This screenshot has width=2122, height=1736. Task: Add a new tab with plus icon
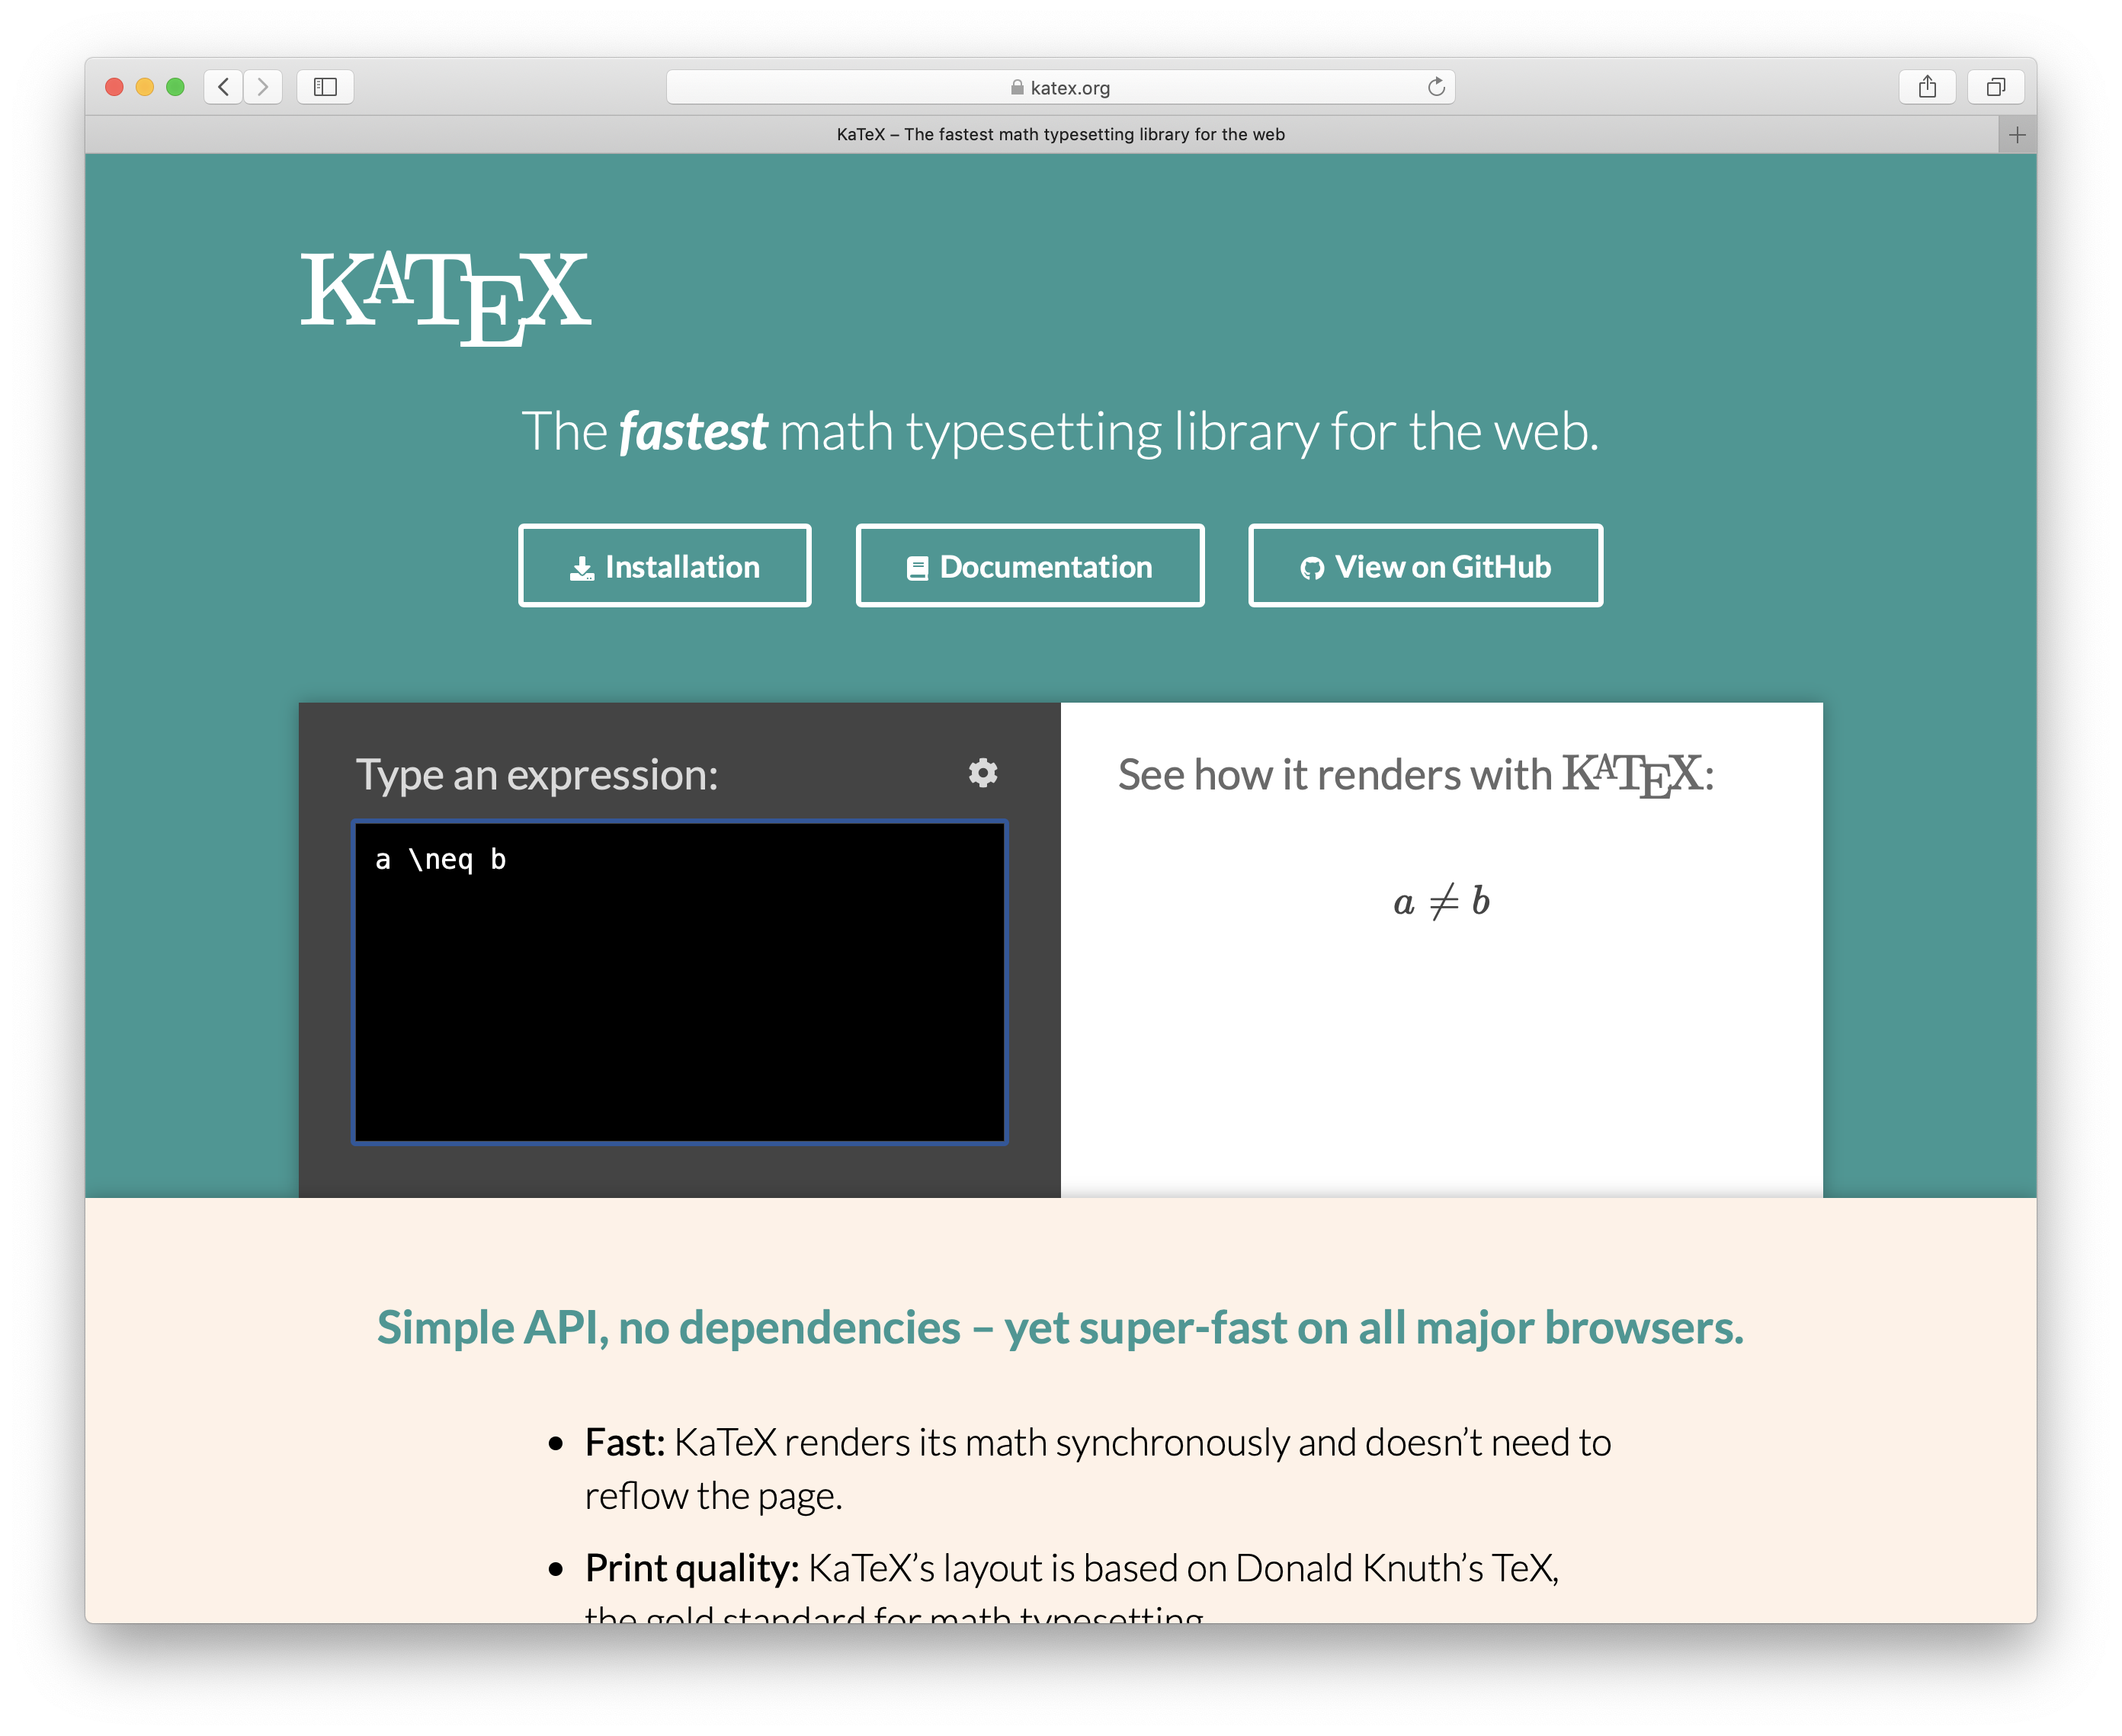click(2016, 135)
